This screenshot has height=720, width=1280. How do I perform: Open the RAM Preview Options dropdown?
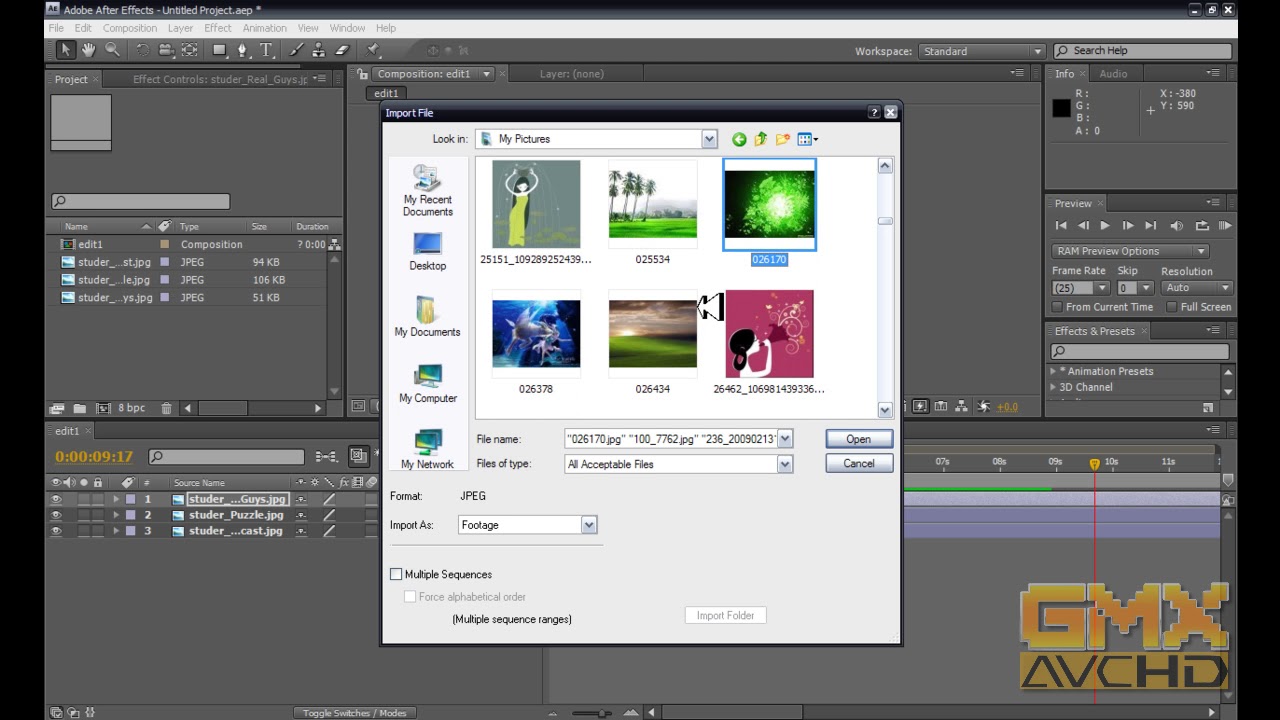(x=1131, y=251)
